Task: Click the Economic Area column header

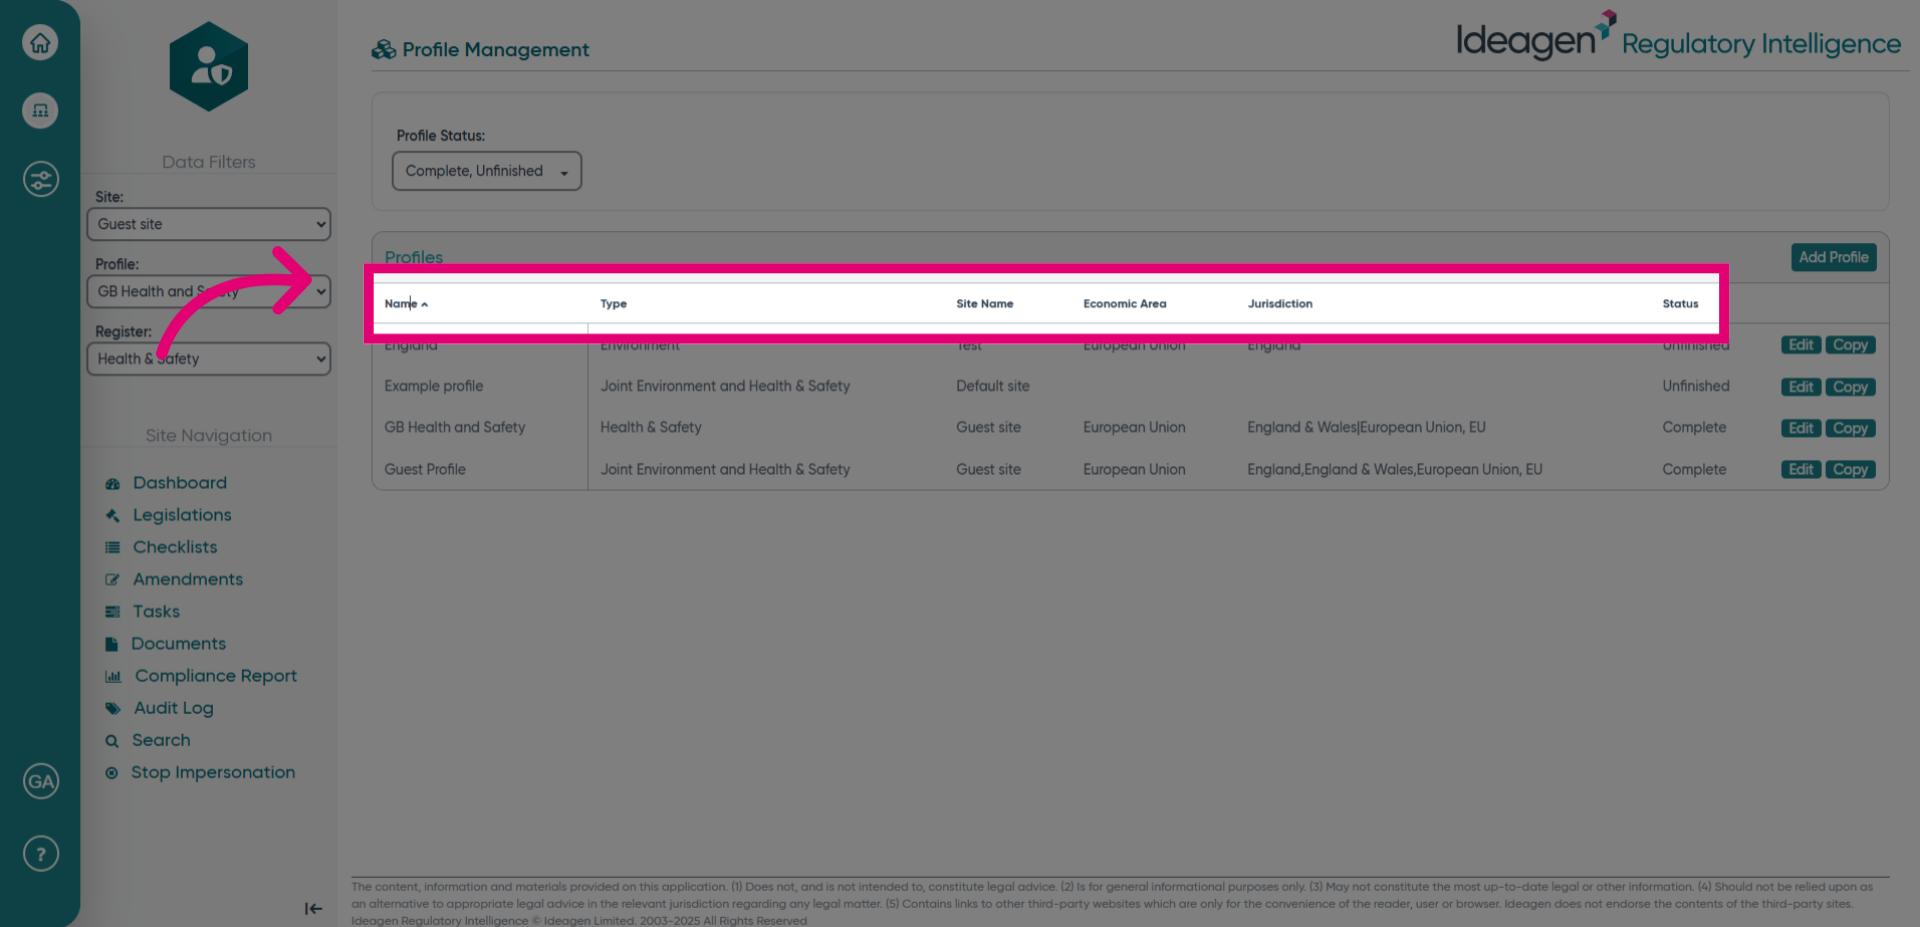Action: tap(1124, 304)
